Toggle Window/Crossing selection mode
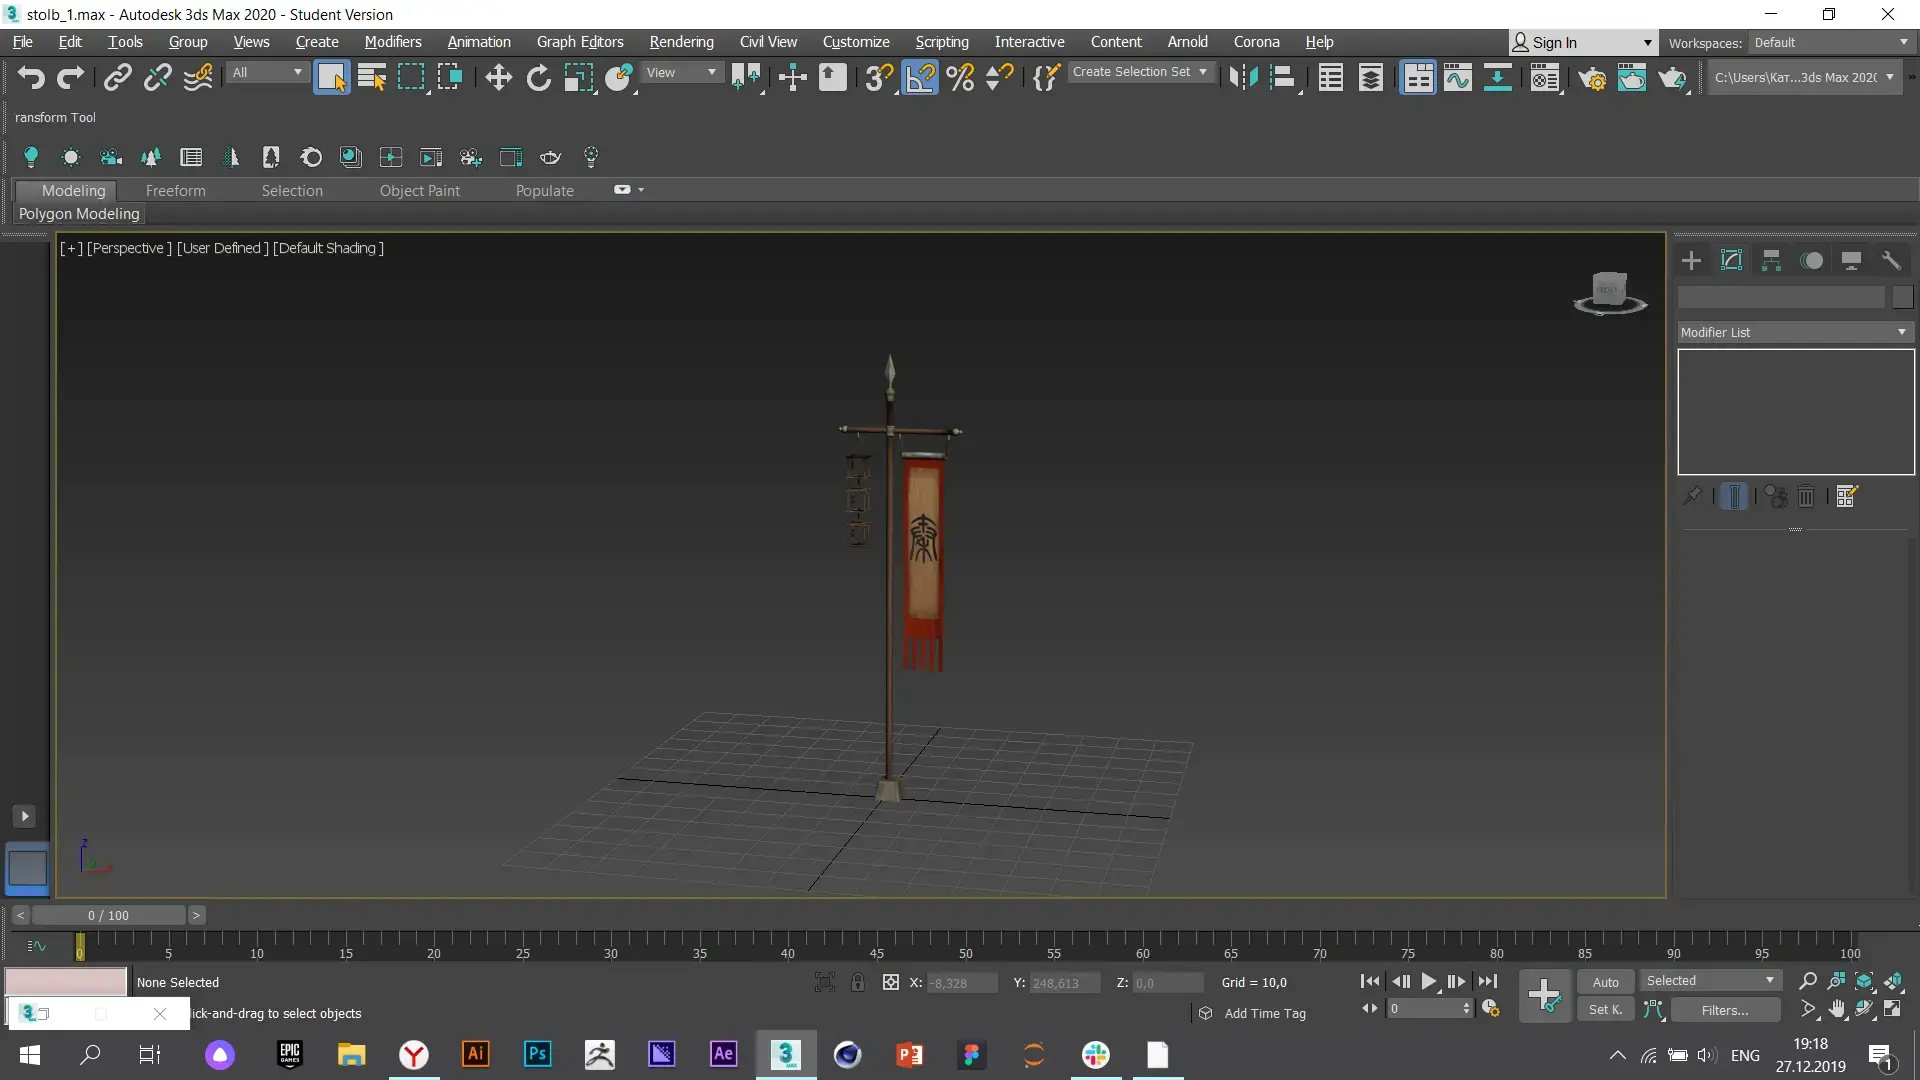 450,77
